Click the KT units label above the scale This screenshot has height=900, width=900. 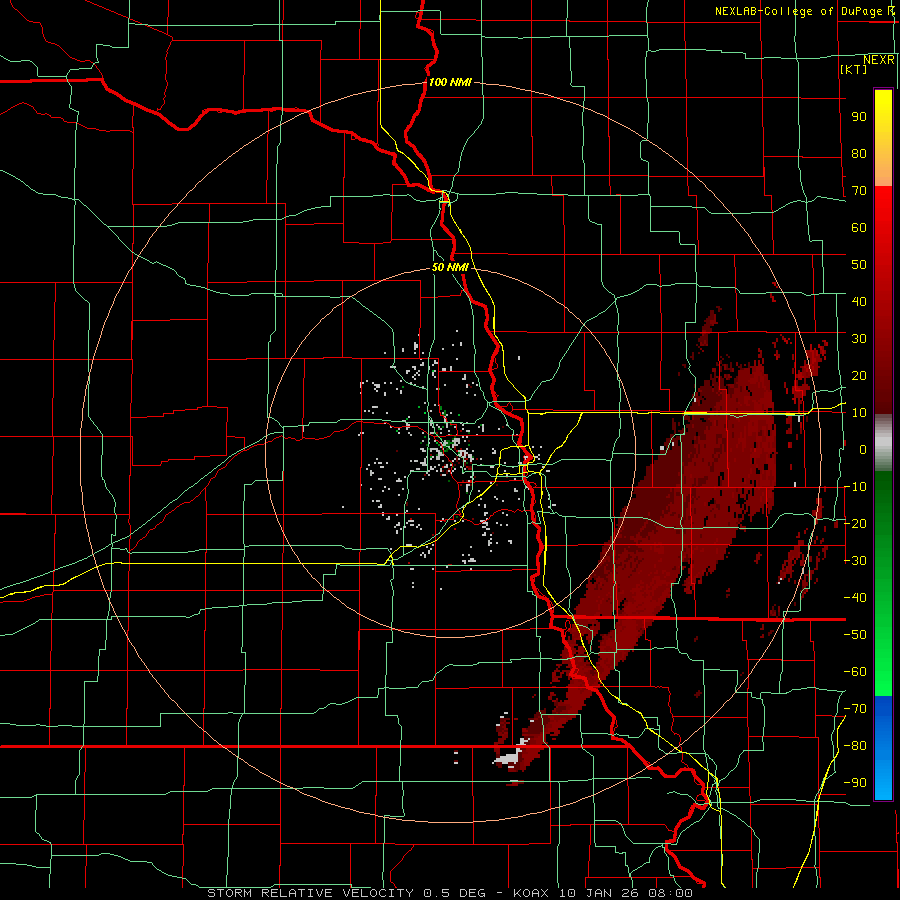(x=854, y=69)
